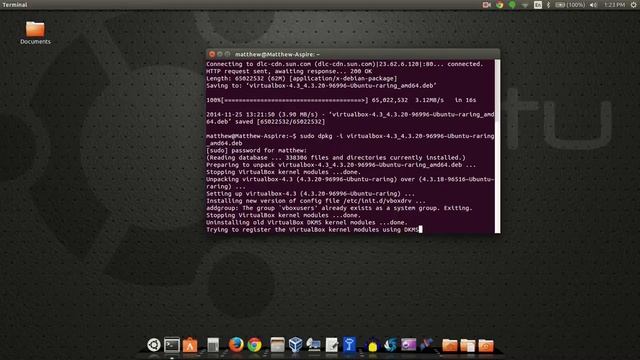Click the Chrome indicator in the top panel
The image size is (640, 360).
point(500,5)
